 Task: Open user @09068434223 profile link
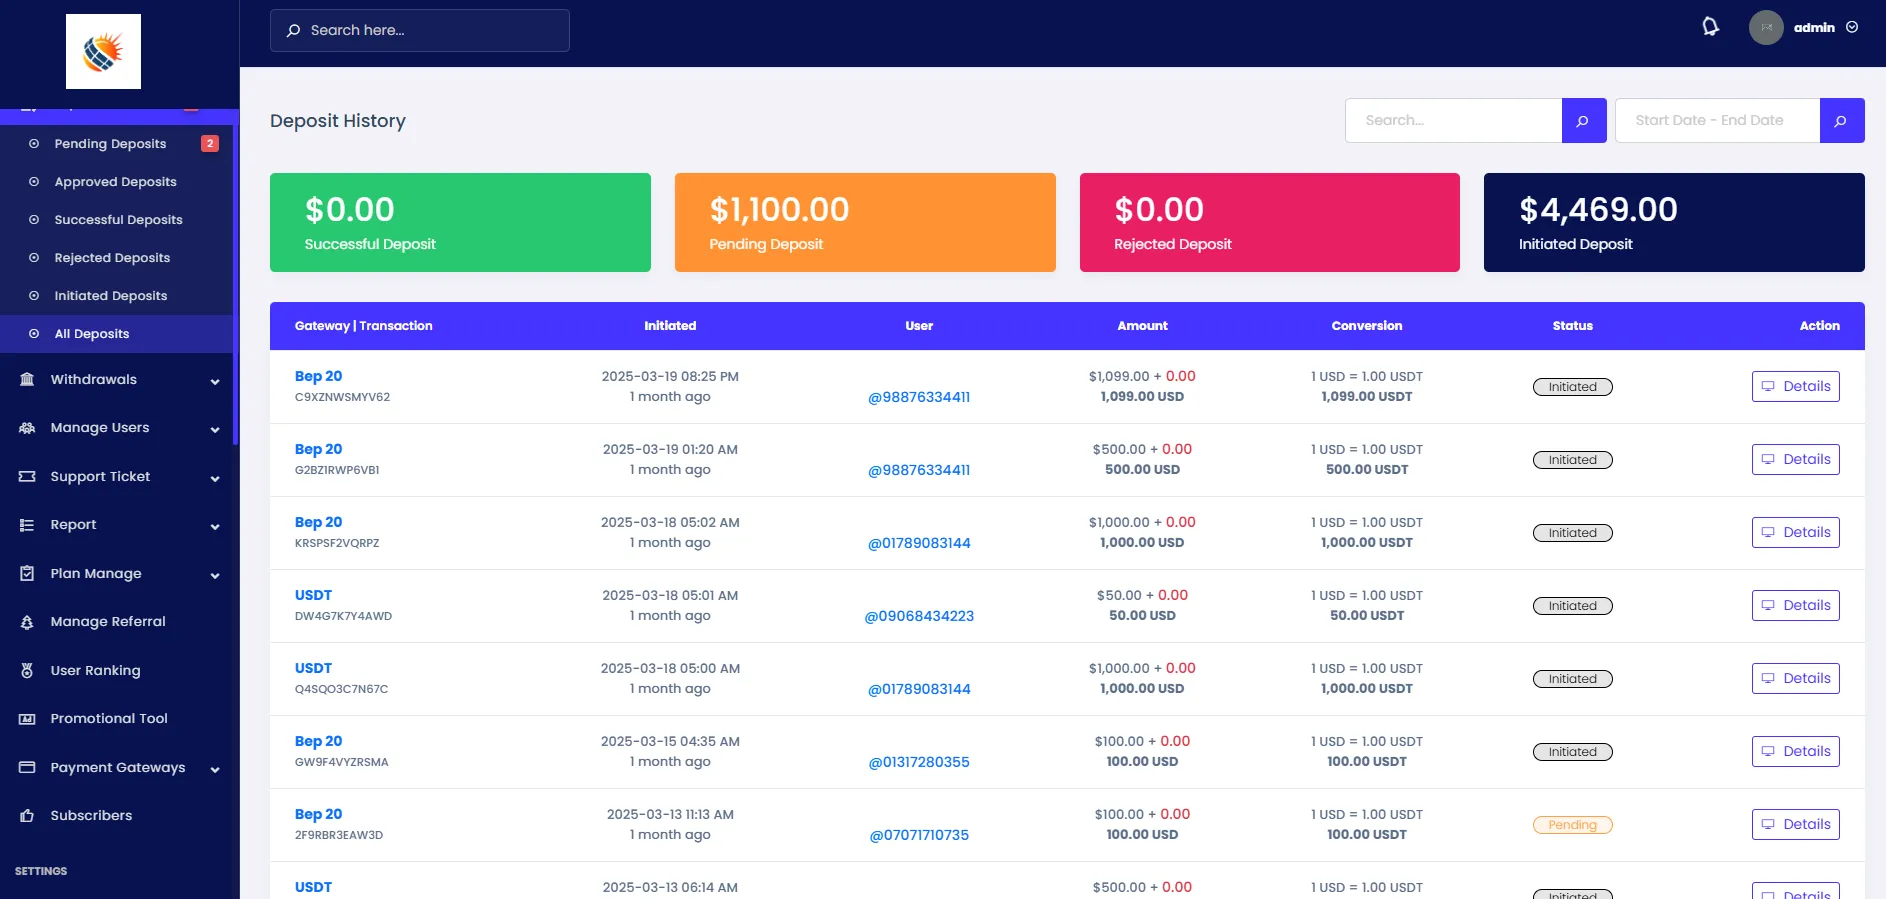pos(918,616)
